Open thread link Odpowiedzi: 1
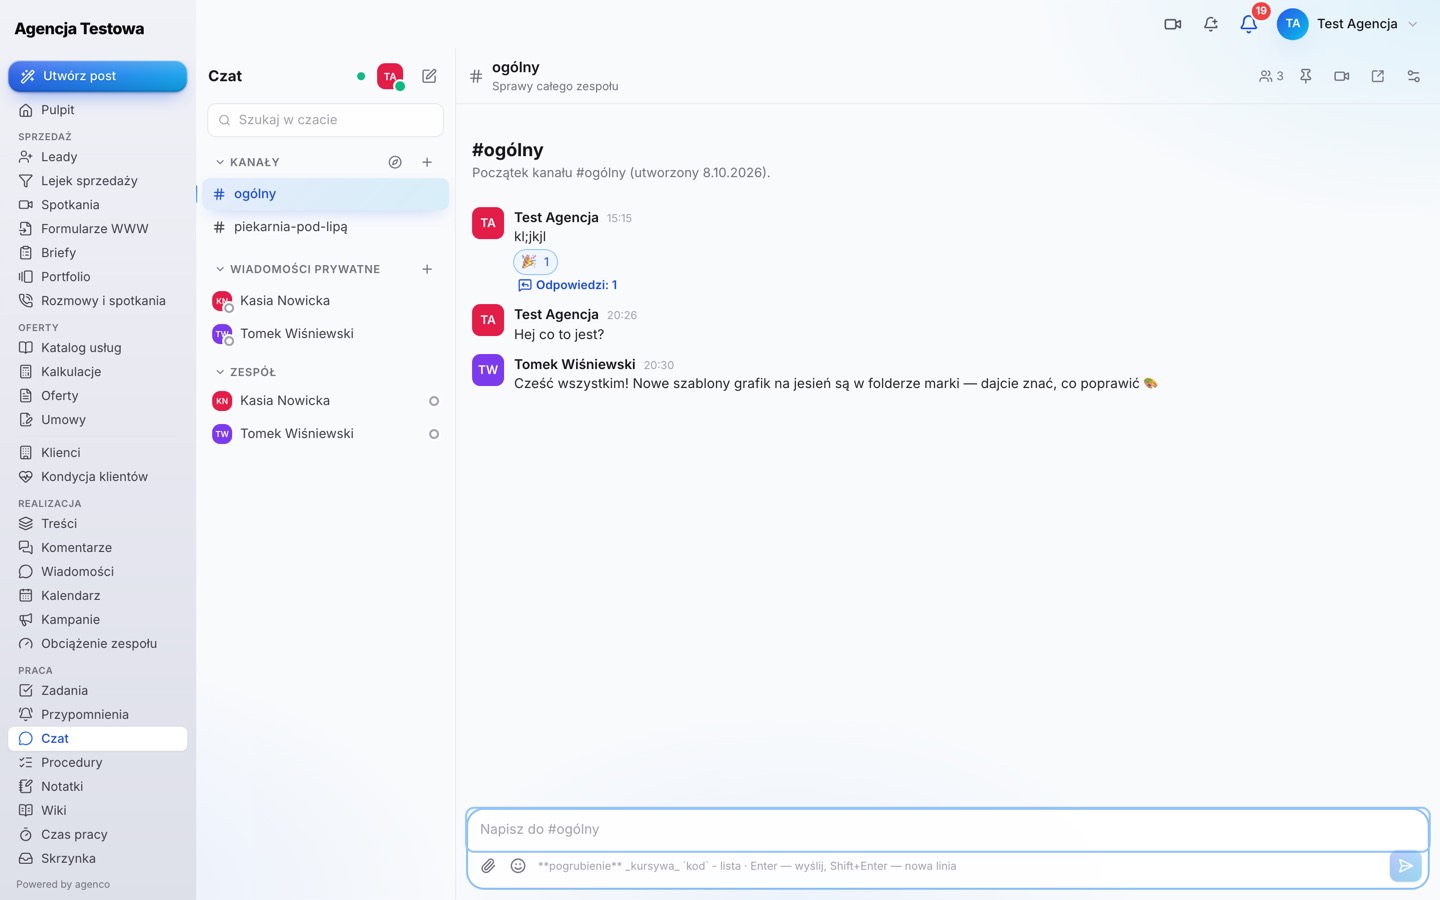This screenshot has height=900, width=1440. click(x=568, y=285)
